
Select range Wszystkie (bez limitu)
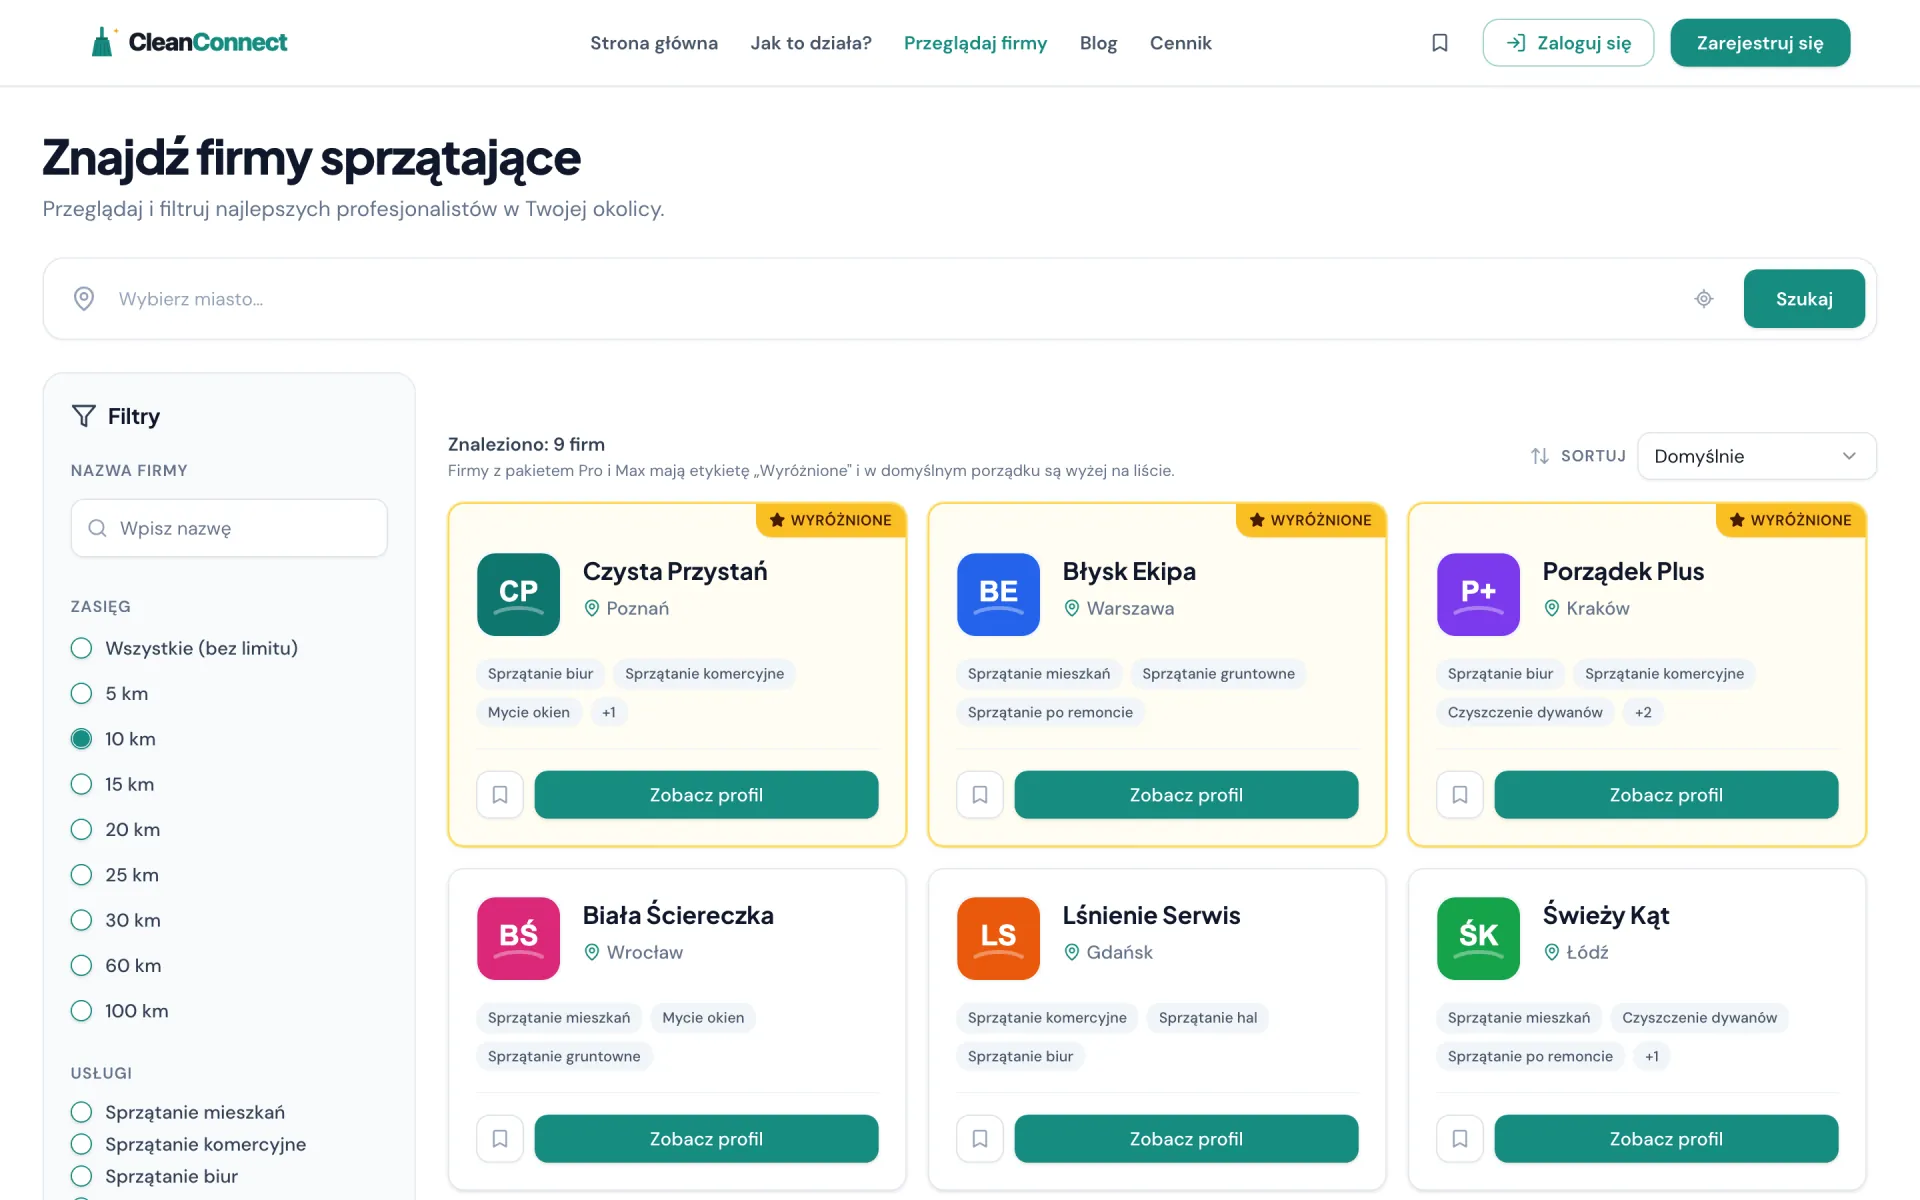[184, 648]
